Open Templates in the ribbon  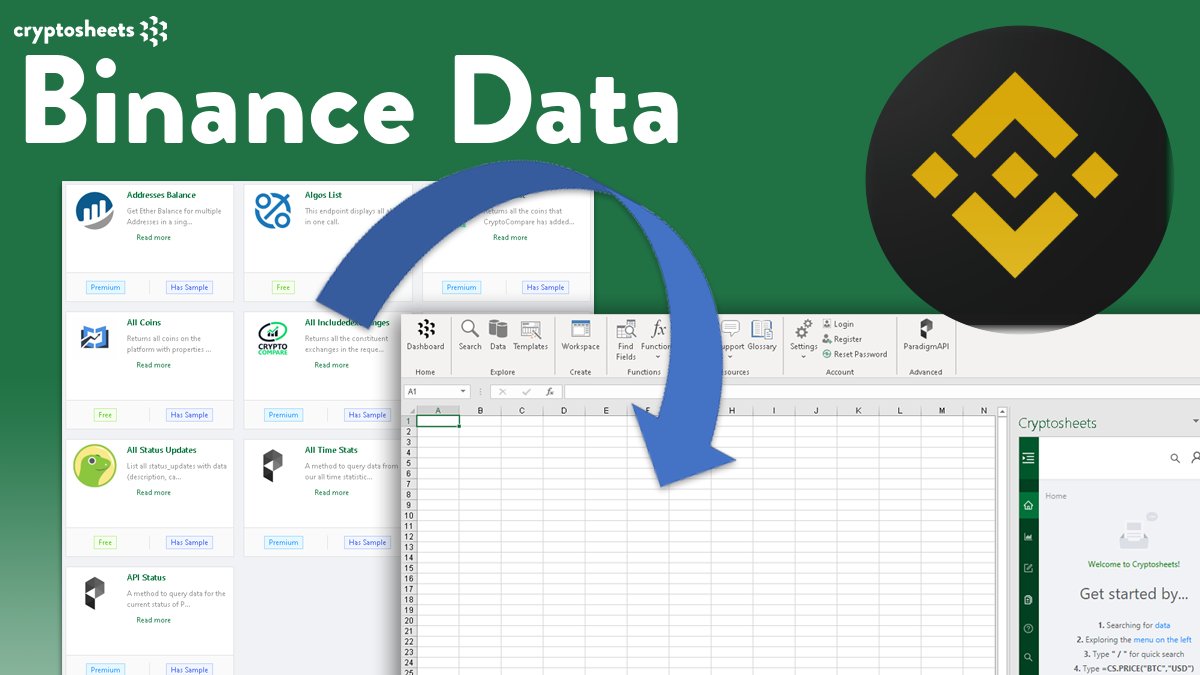(531, 335)
